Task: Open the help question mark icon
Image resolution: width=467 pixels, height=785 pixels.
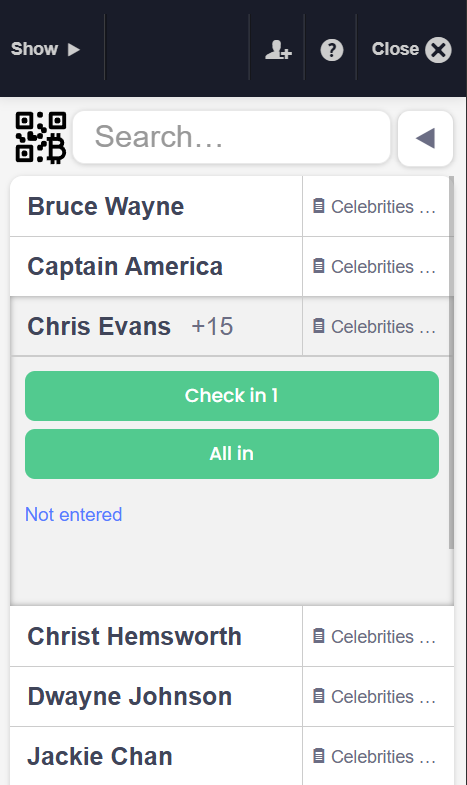Action: tap(331, 50)
